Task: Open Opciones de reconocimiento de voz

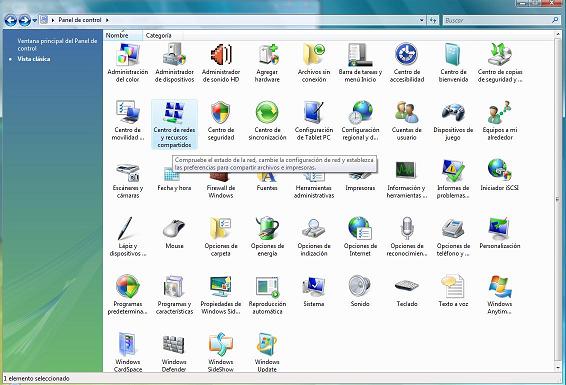Action: click(406, 237)
